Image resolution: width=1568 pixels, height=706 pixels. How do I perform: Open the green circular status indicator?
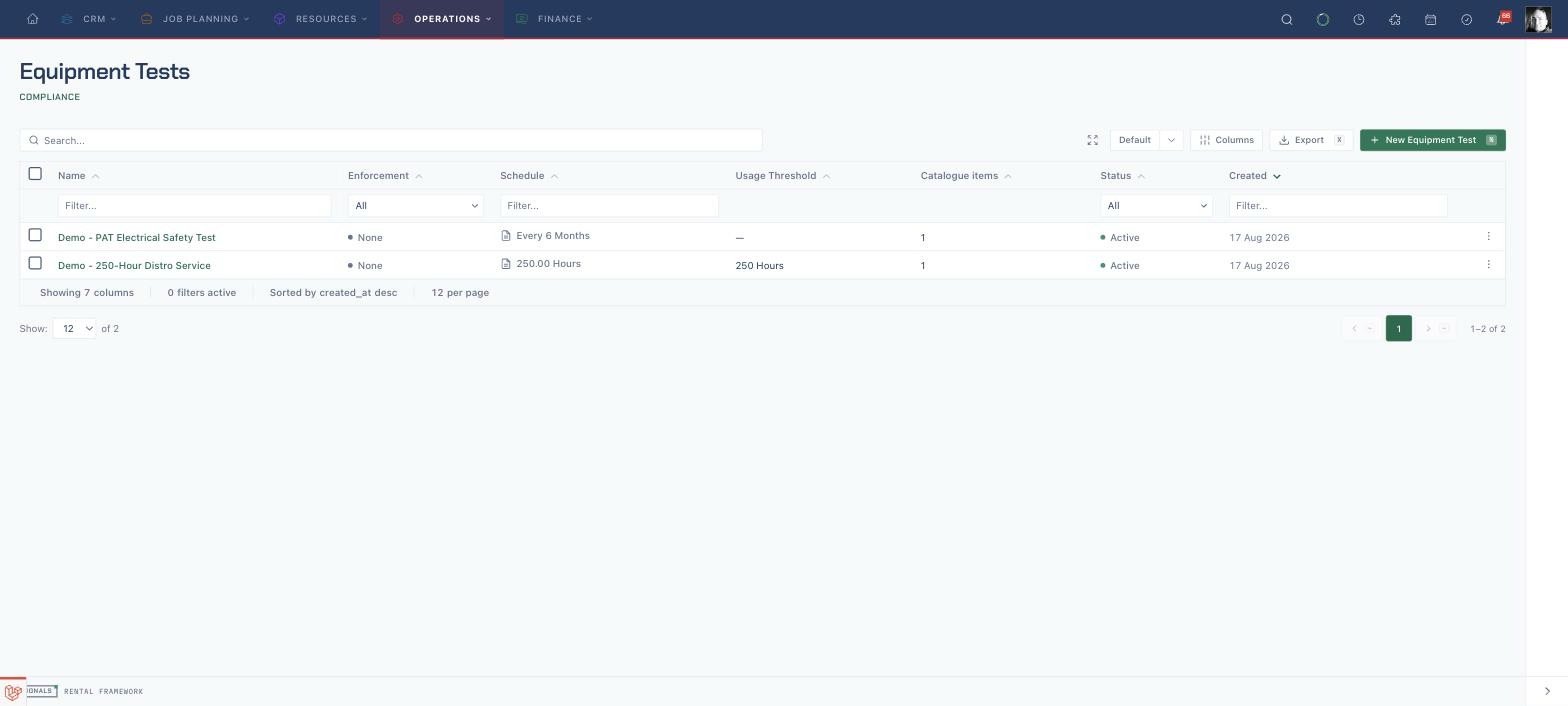(x=1323, y=19)
